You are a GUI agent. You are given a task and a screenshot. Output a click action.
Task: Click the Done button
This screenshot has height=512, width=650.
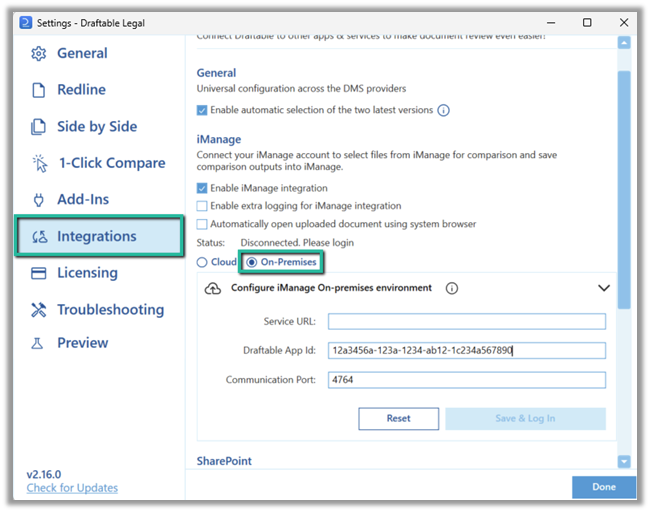(604, 487)
